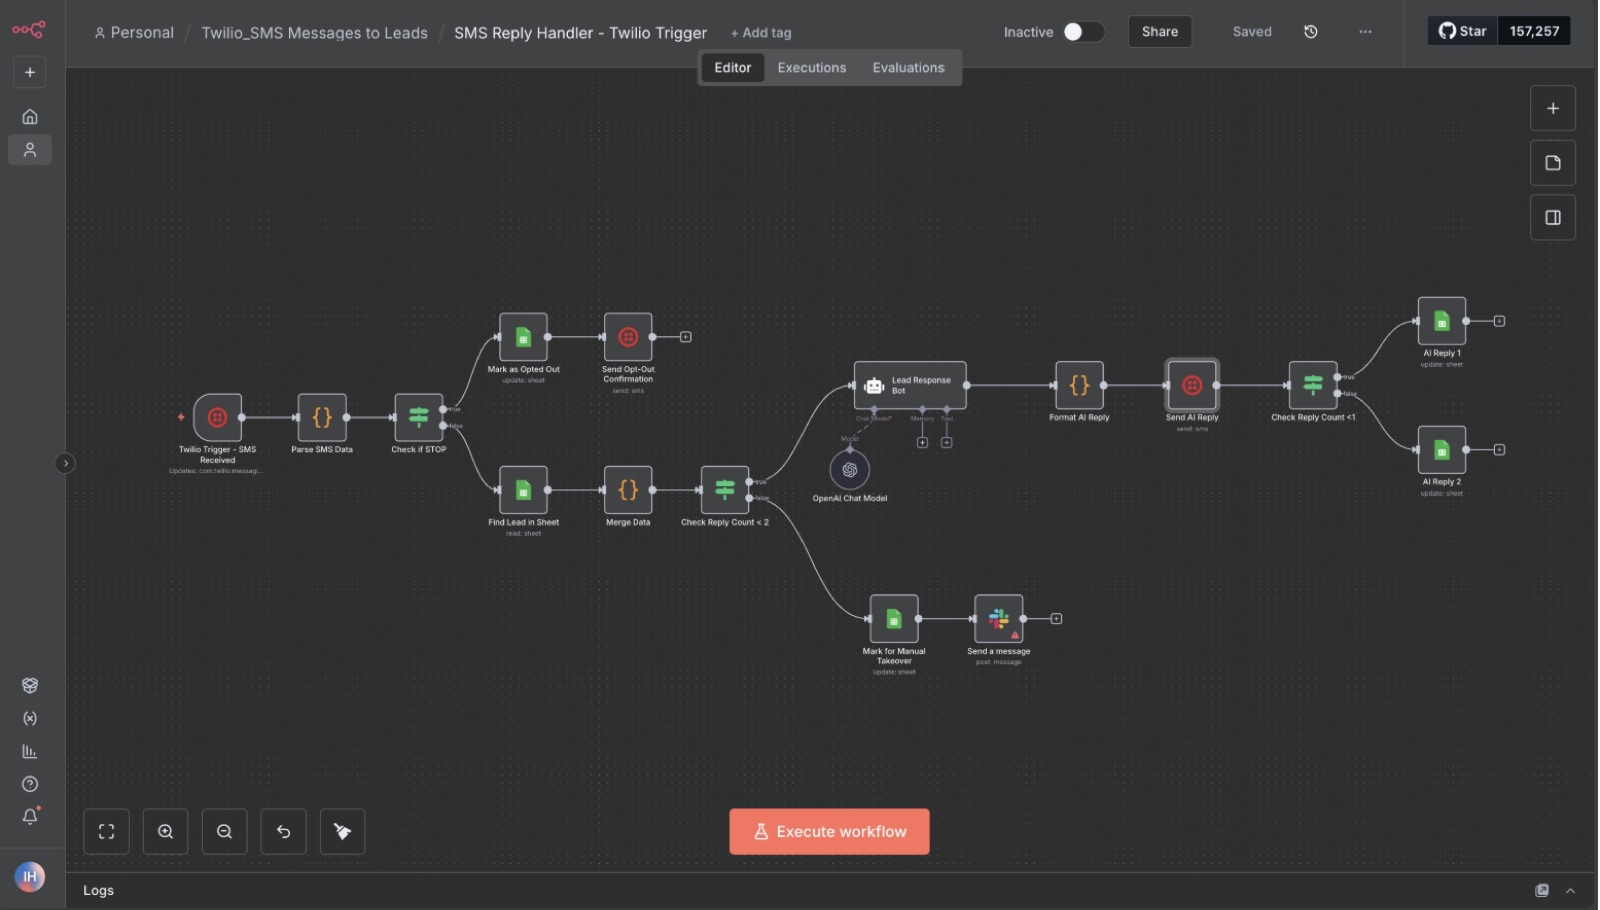The width and height of the screenshot is (1600, 910).
Task: Select Mark as Opted Out sheet node
Action: tap(523, 337)
